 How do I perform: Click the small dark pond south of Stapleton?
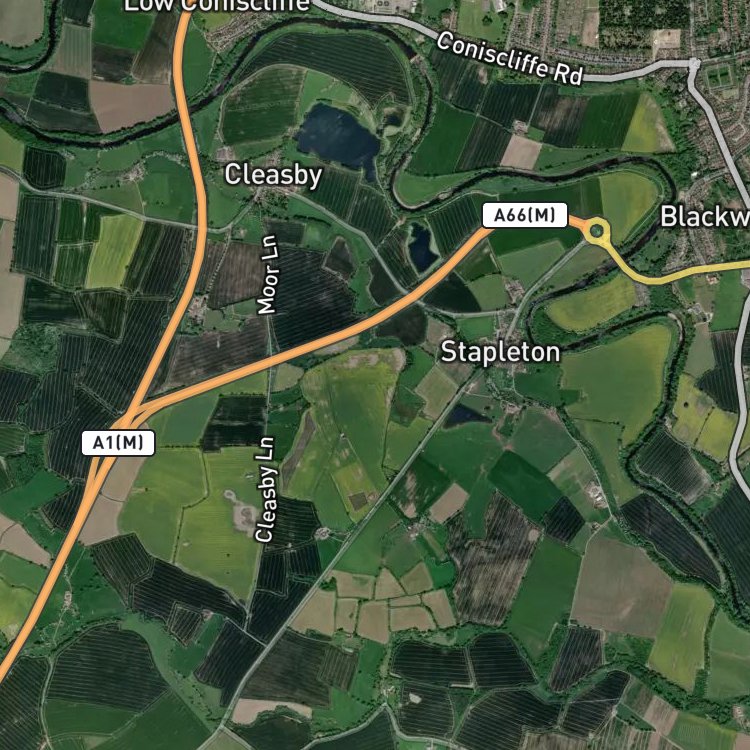click(463, 416)
